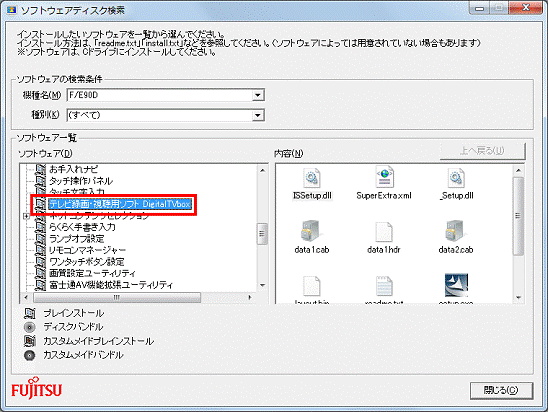Screen dimensions: 548x412
Task: Click the icon beside タッチ操作パネル
Action: pos(41,181)
